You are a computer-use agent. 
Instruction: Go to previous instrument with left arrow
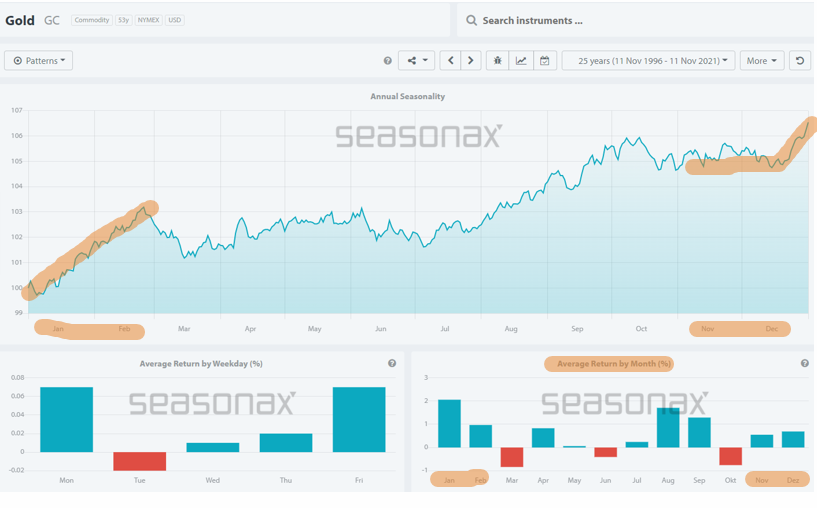[451, 61]
